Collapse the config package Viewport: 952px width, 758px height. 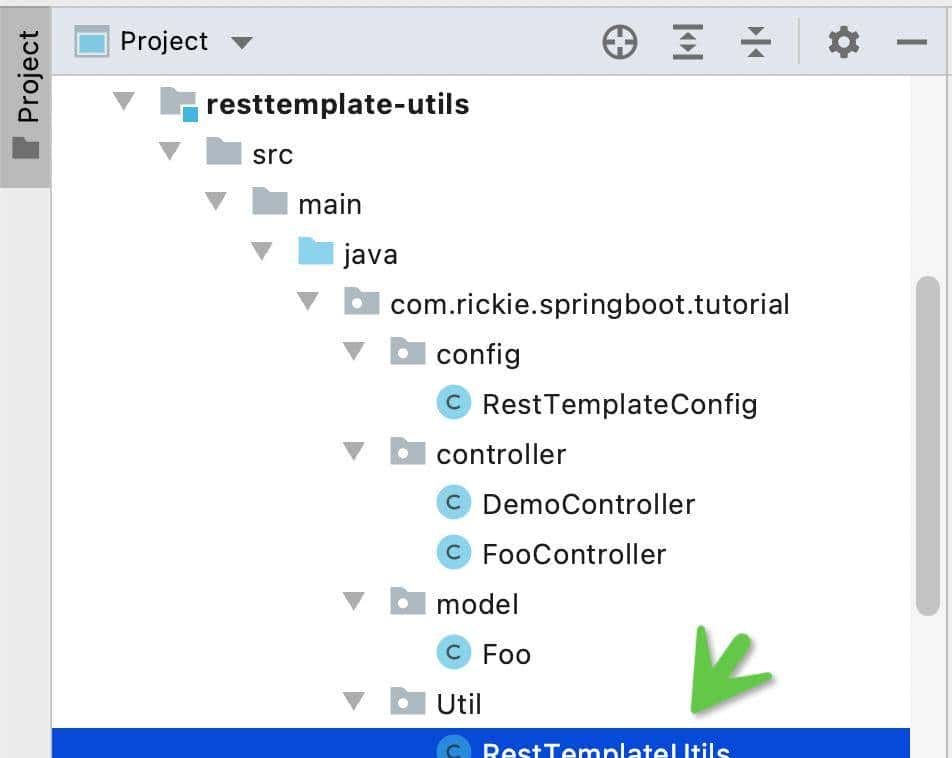(353, 352)
